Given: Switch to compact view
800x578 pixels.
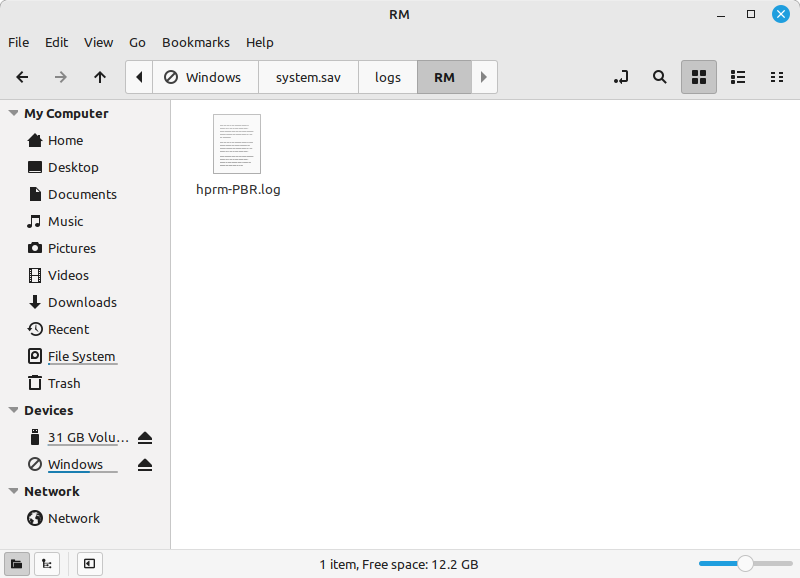Looking at the screenshot, I should (777, 77).
